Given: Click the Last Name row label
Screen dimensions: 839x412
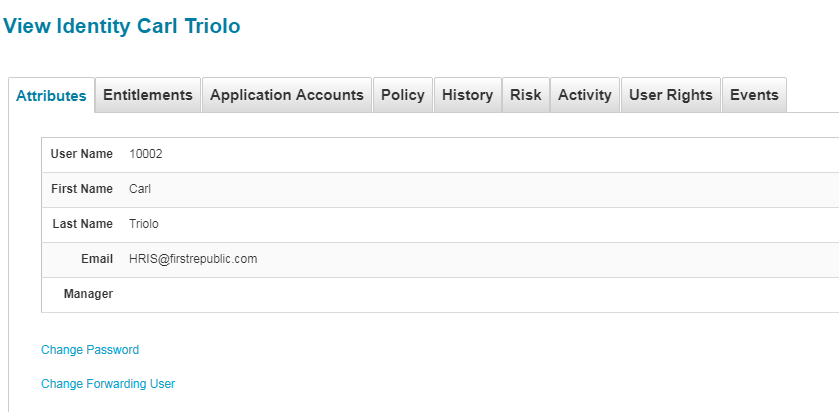Looking at the screenshot, I should click(x=82, y=224).
